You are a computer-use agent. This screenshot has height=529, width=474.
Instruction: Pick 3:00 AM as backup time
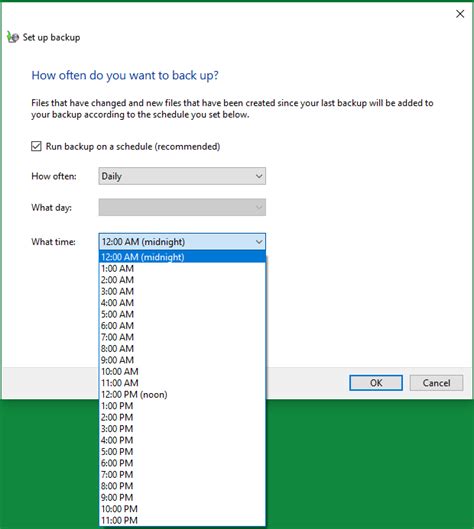[182, 291]
